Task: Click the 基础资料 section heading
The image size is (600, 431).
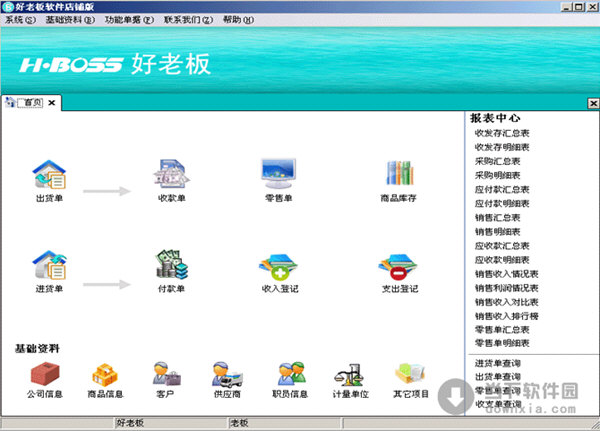Action: tap(37, 348)
